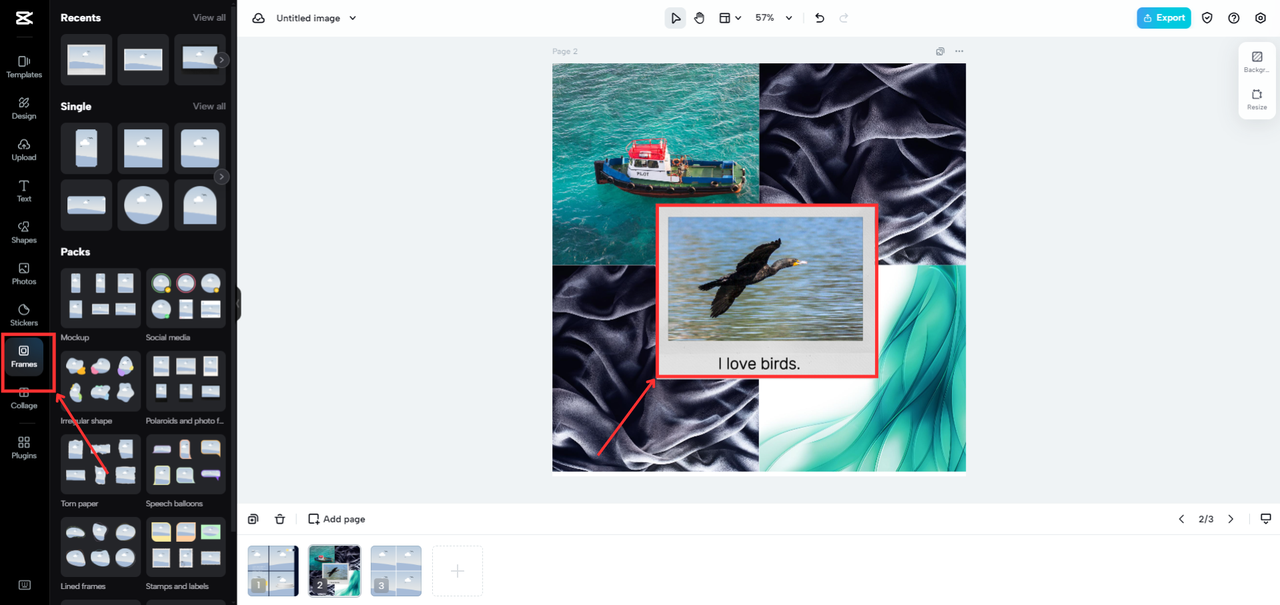Open the Shapes panel
The height and width of the screenshot is (605, 1280).
[x=24, y=232]
